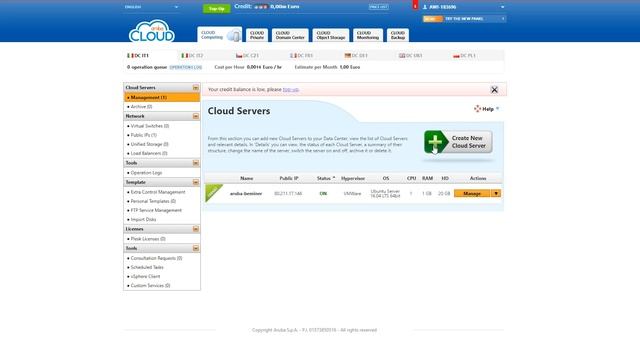Open the language dropdown in header

coord(151,7)
